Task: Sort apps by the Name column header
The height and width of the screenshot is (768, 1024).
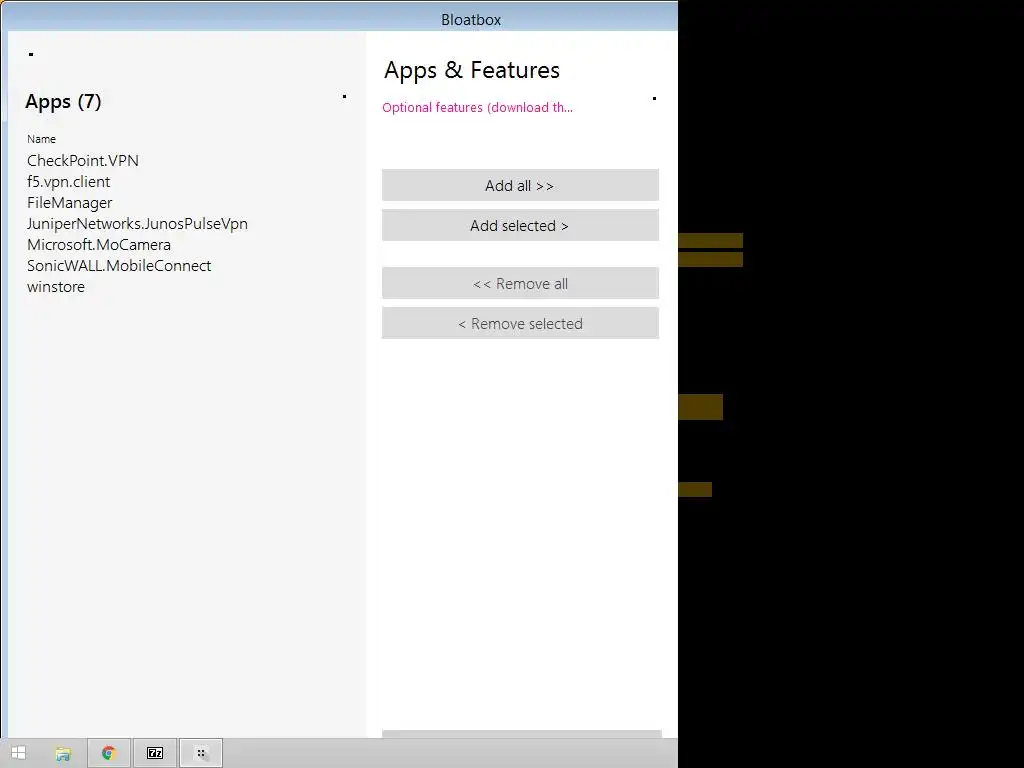Action: point(41,139)
